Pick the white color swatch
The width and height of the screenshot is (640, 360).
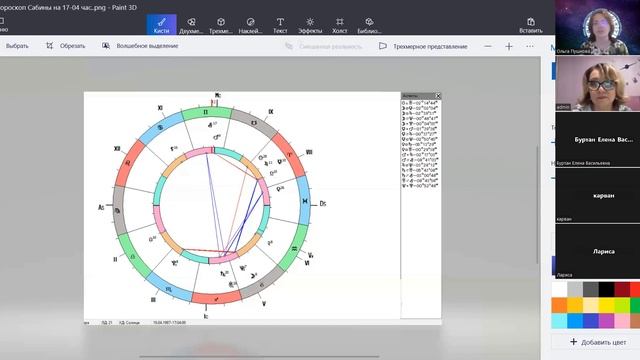(560, 289)
